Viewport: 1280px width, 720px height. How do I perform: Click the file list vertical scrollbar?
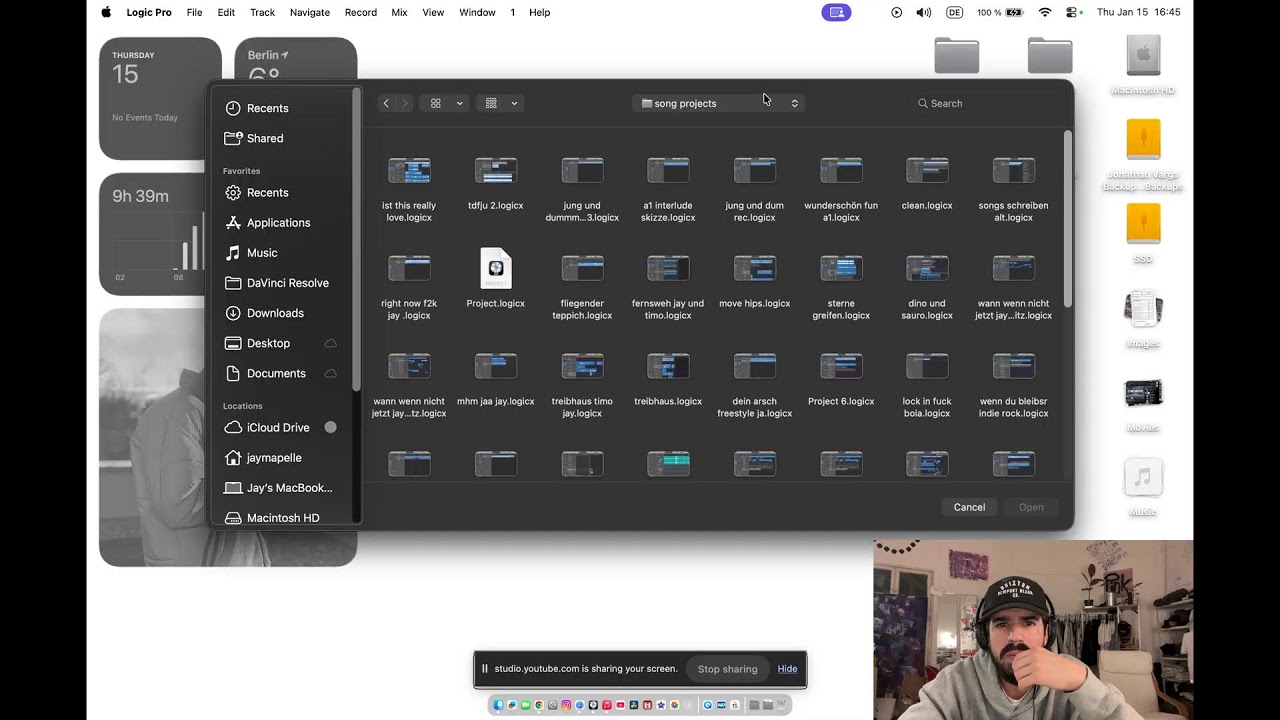[1067, 218]
